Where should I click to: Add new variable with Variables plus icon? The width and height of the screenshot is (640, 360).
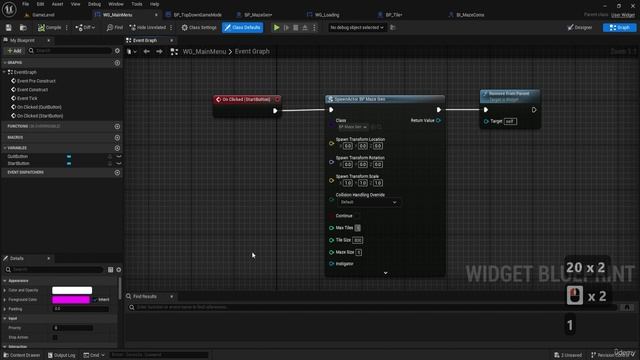pyautogui.click(x=117, y=148)
